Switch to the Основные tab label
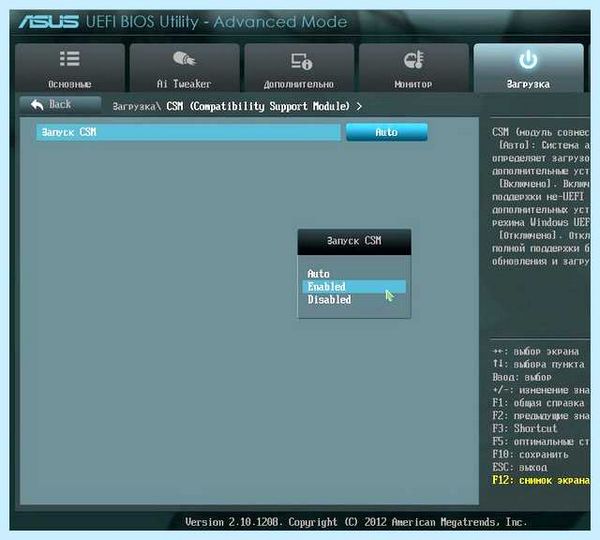600x540 pixels. [70, 84]
